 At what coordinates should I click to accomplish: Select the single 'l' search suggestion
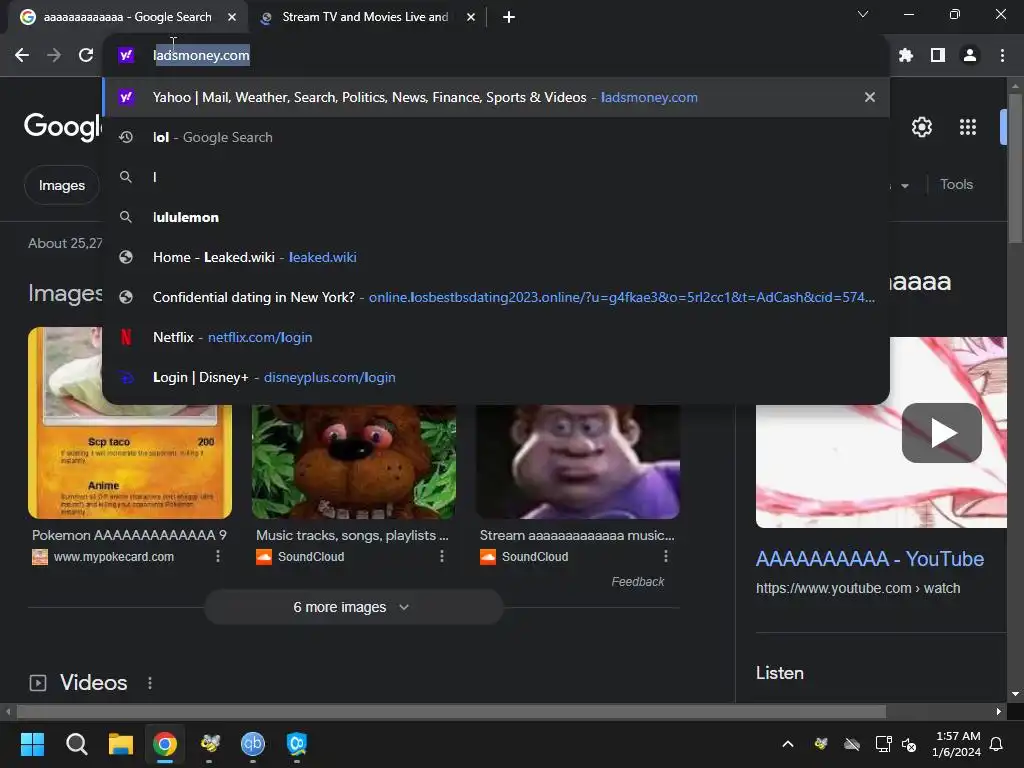(x=496, y=177)
